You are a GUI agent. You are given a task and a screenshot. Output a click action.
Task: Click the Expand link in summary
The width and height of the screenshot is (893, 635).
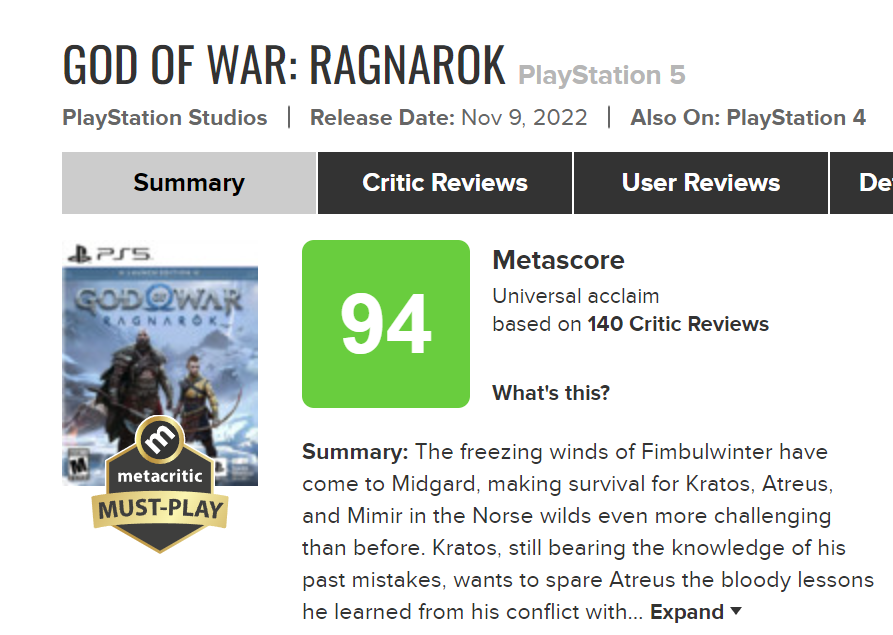pos(686,611)
